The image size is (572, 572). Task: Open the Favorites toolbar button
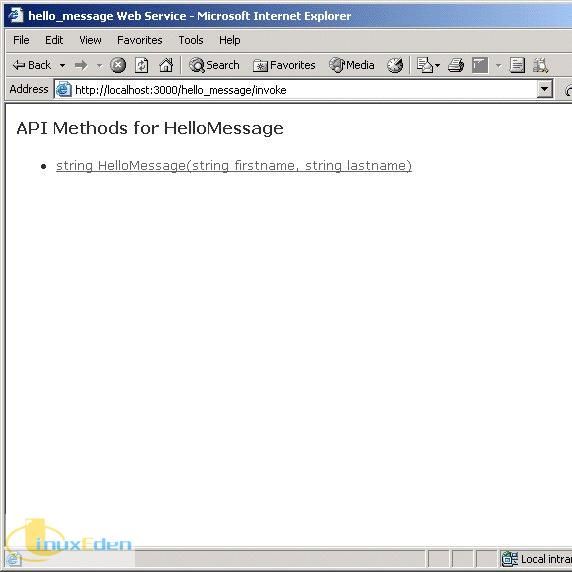point(284,66)
